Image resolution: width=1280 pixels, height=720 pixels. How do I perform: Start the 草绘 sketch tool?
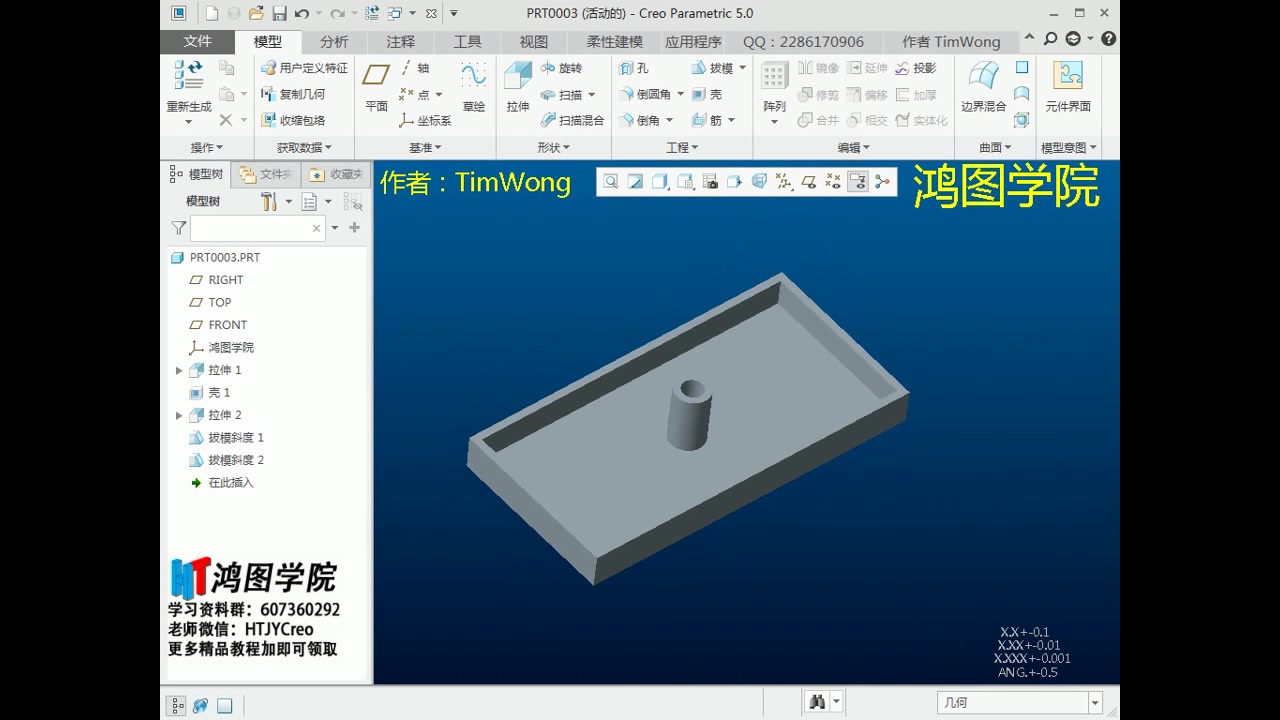(473, 85)
